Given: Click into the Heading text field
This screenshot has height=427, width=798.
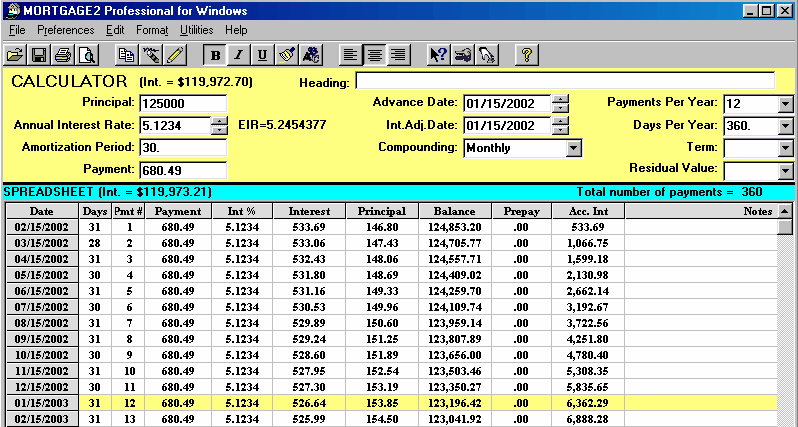Looking at the screenshot, I should pyautogui.click(x=564, y=81).
